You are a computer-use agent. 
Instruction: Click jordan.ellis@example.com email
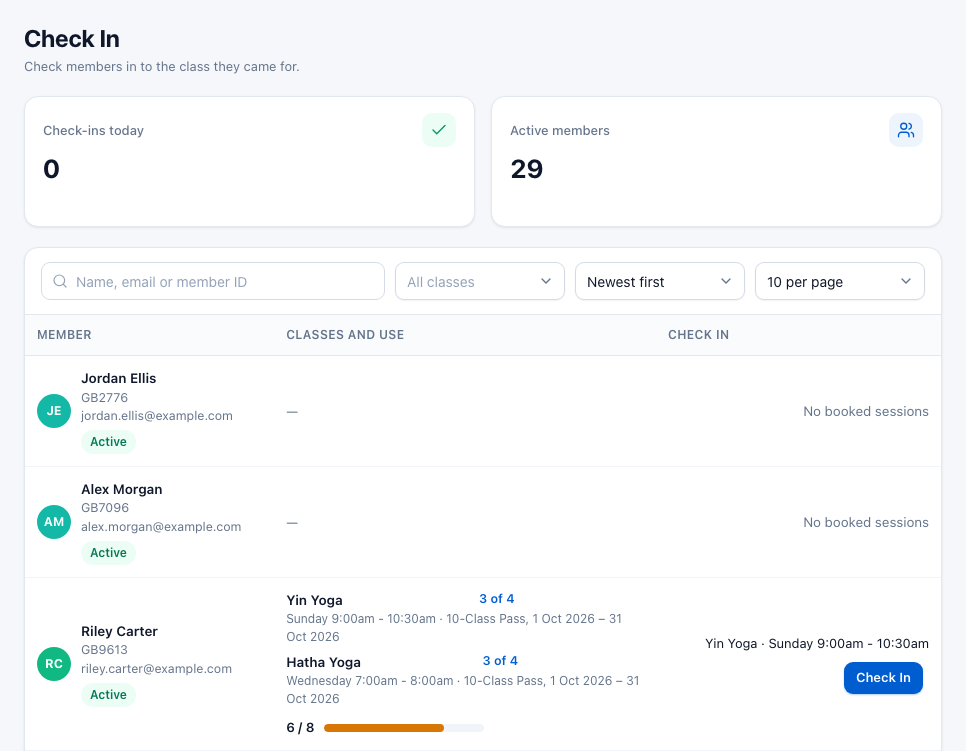coord(156,416)
